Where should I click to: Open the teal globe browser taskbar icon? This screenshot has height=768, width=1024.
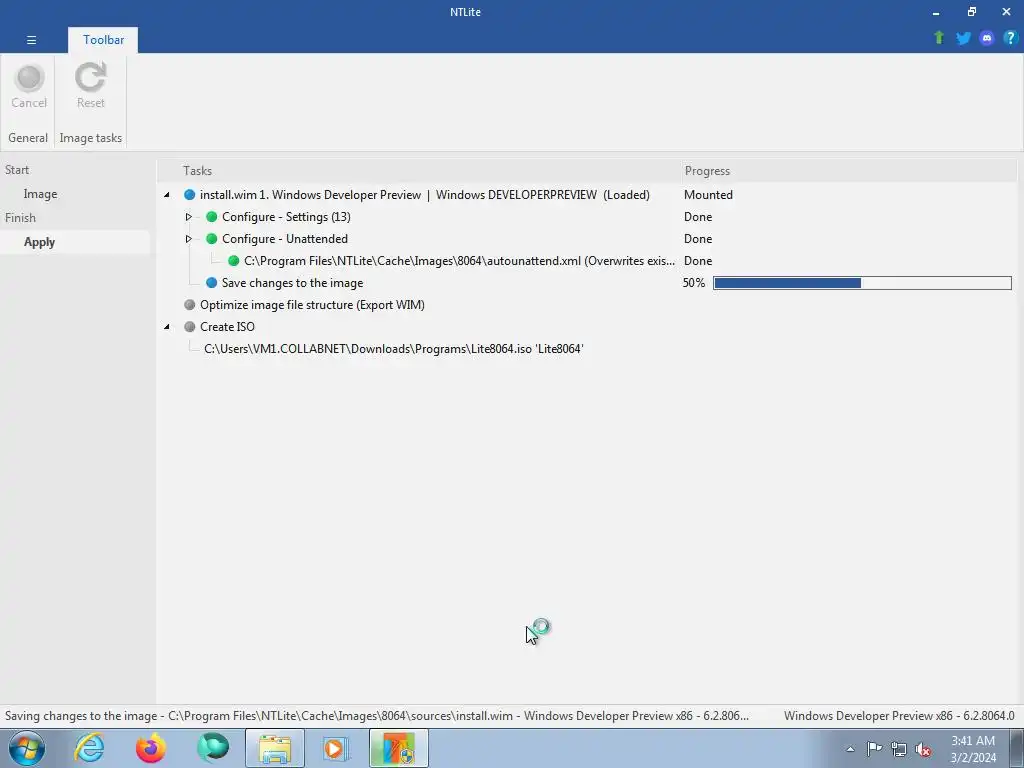213,748
